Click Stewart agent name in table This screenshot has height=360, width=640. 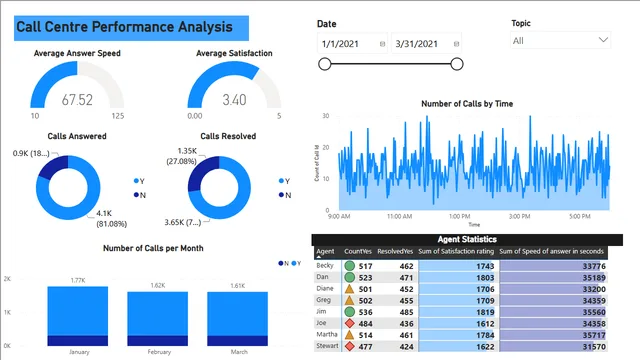(x=327, y=346)
